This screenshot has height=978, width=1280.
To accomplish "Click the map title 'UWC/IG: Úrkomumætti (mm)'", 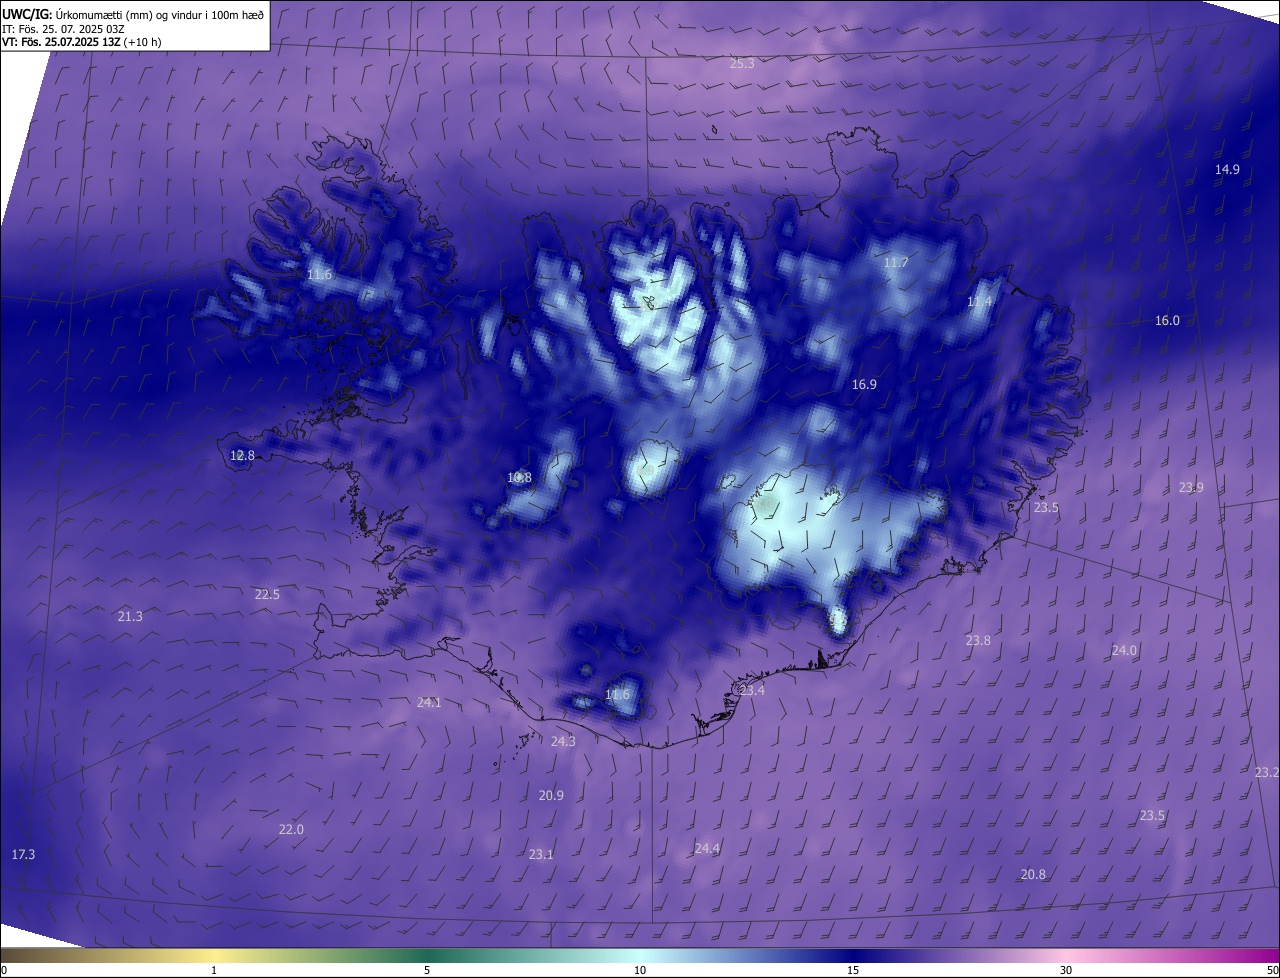I will (76, 14).
